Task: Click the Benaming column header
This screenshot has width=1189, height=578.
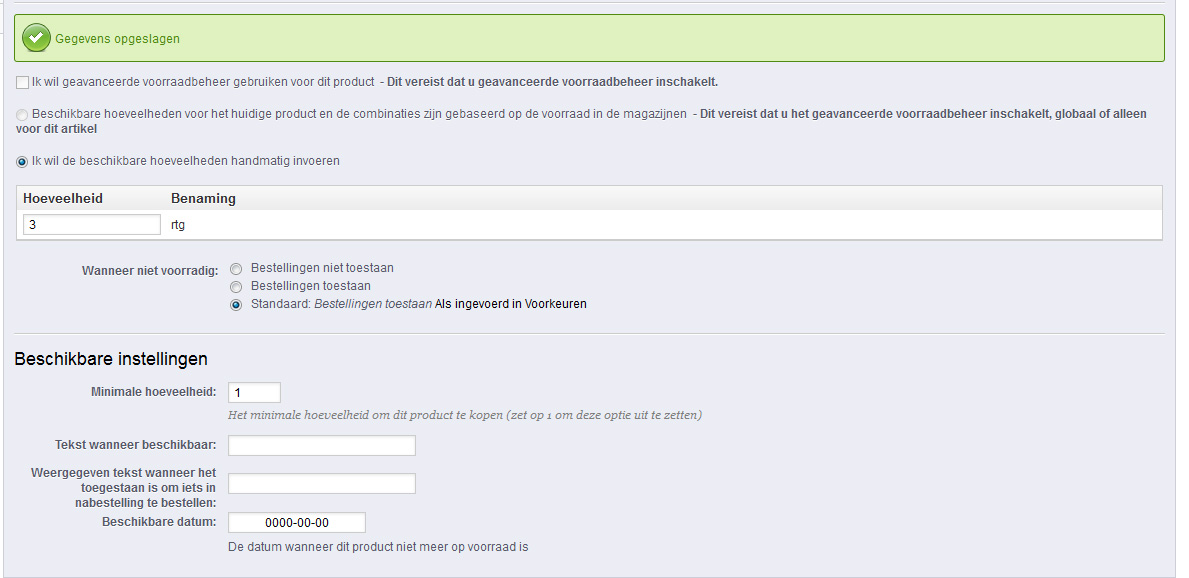Action: [x=203, y=198]
